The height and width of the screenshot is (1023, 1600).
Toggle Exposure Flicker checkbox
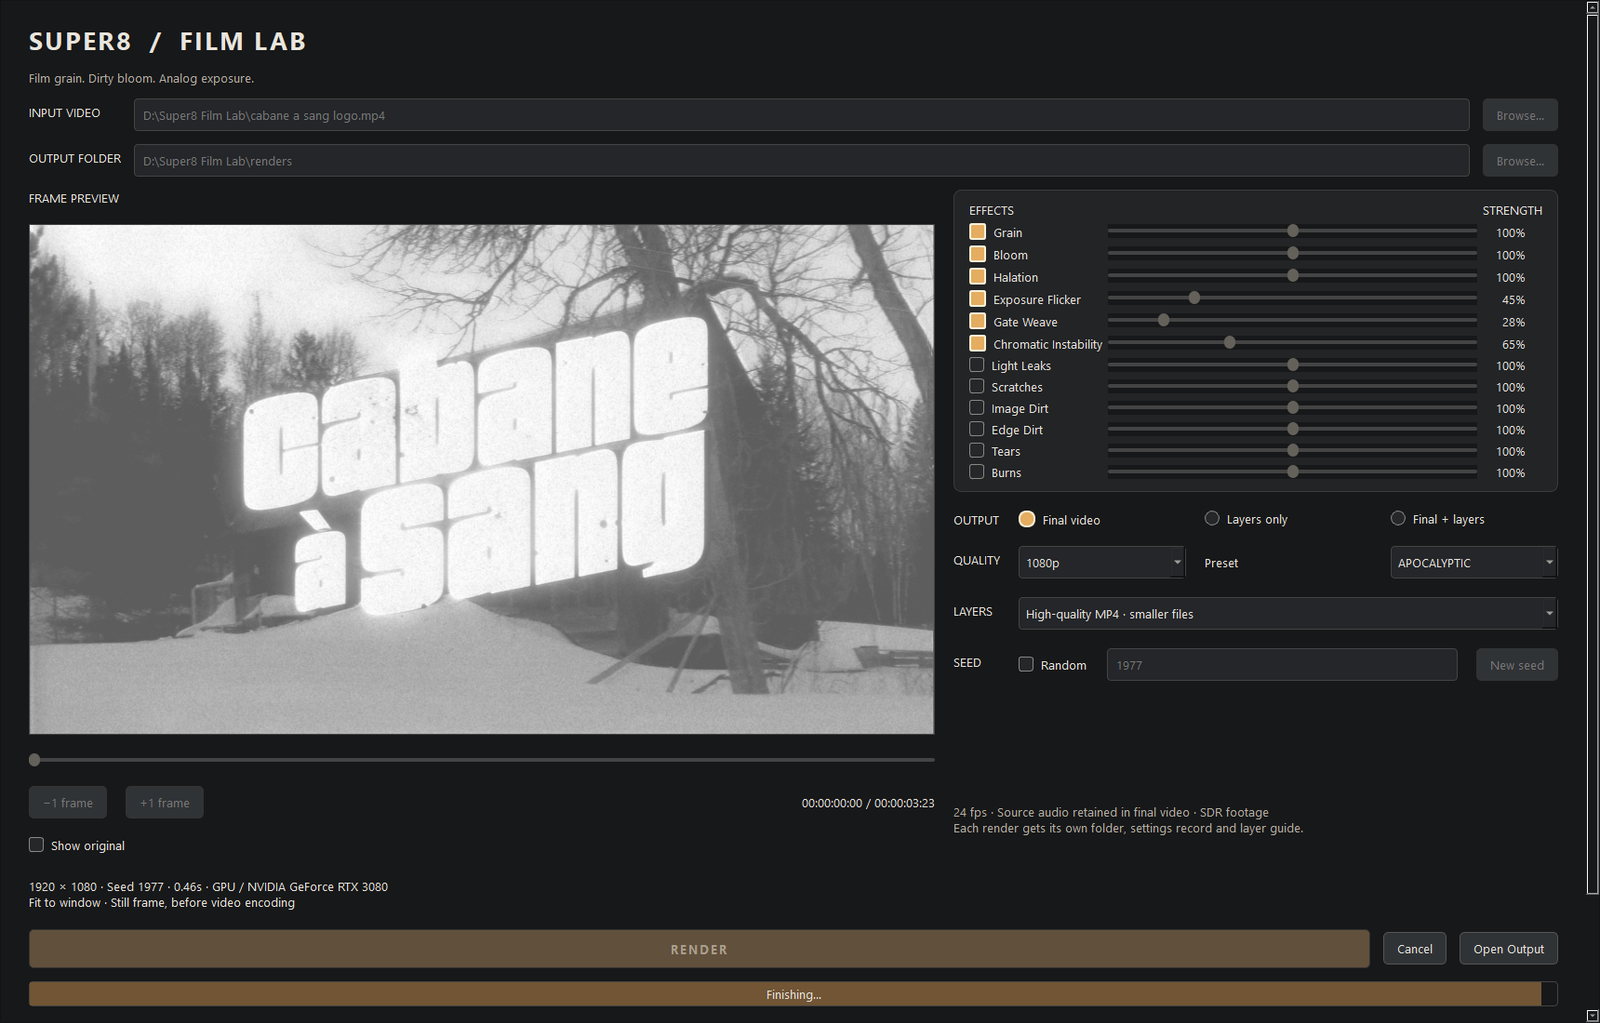(x=977, y=298)
